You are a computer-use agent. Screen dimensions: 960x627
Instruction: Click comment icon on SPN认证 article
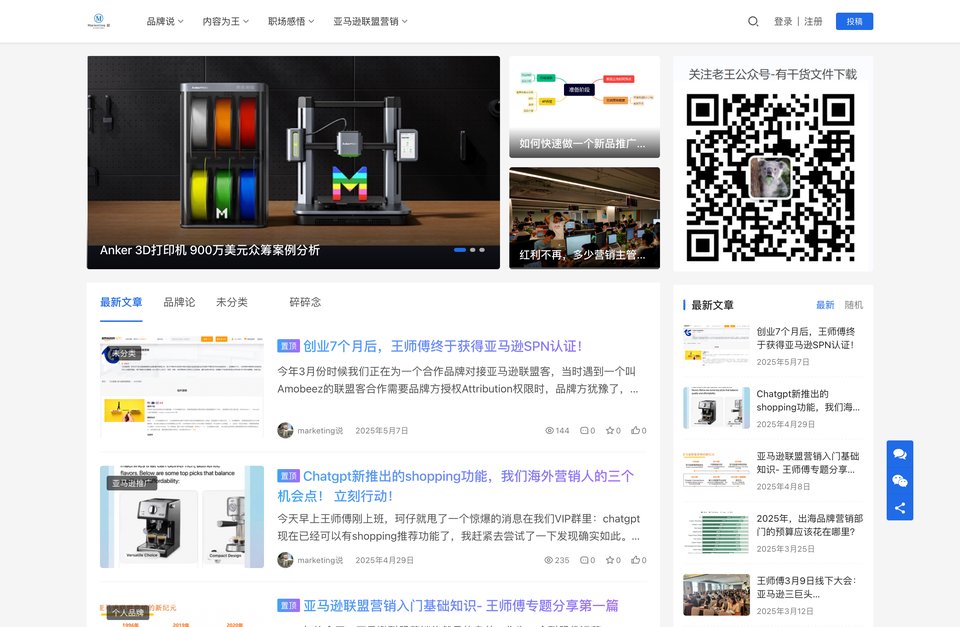click(x=583, y=430)
